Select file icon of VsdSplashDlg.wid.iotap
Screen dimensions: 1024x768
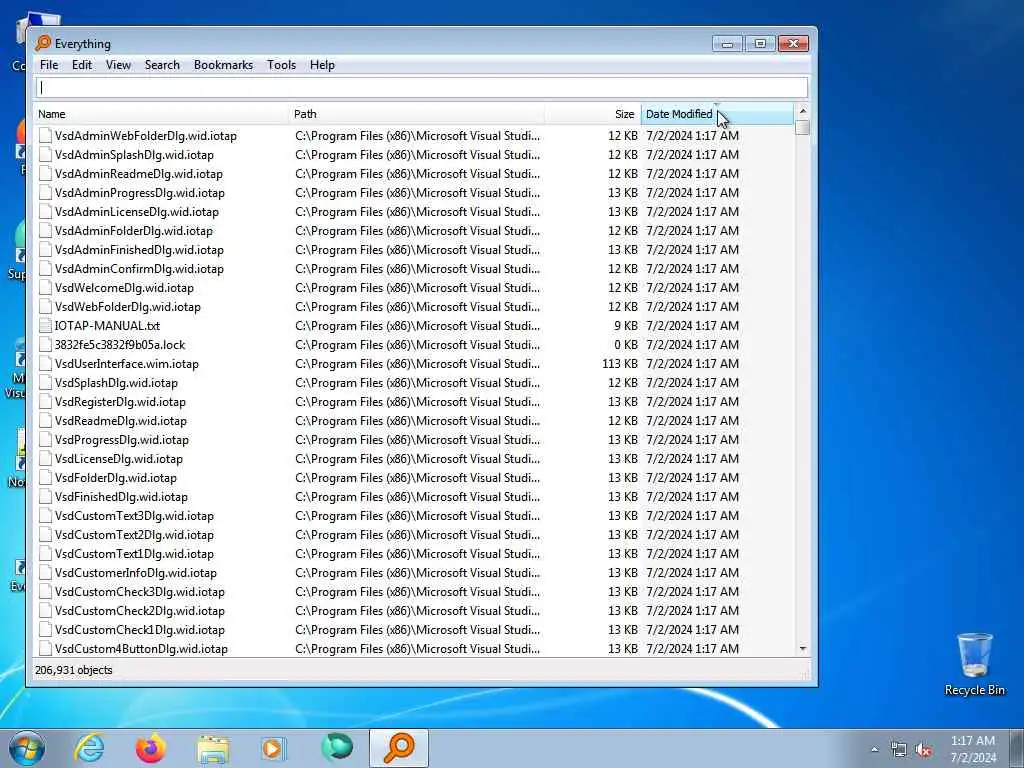[45, 383]
